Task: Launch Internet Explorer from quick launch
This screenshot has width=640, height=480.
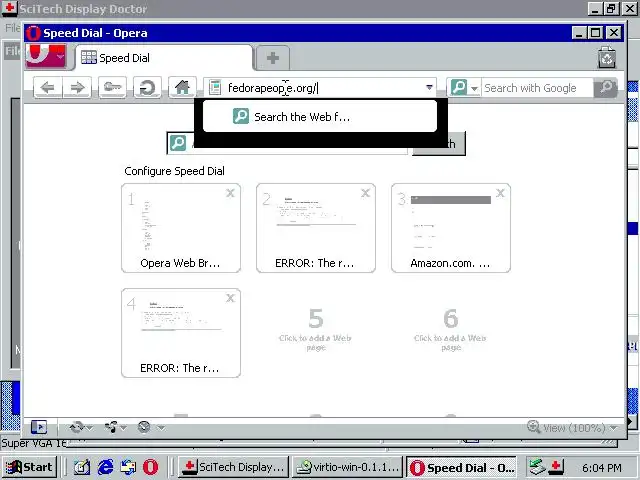Action: pyautogui.click(x=105, y=467)
